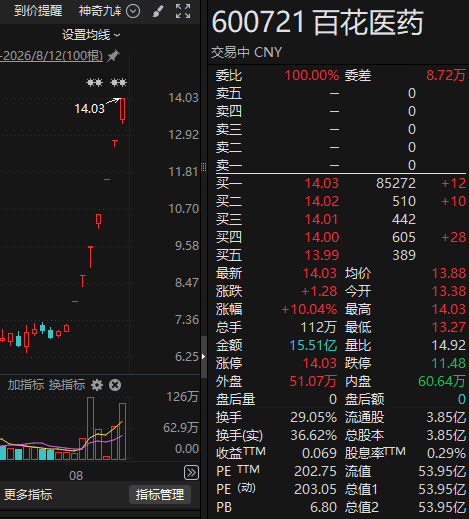Select the 买四 price 14.00

322,237
